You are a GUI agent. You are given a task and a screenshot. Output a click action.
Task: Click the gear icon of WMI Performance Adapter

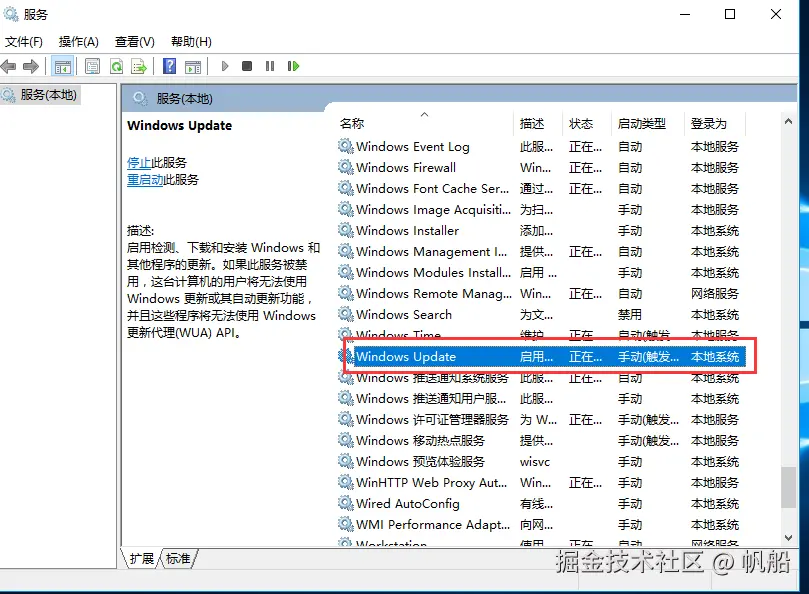point(345,524)
